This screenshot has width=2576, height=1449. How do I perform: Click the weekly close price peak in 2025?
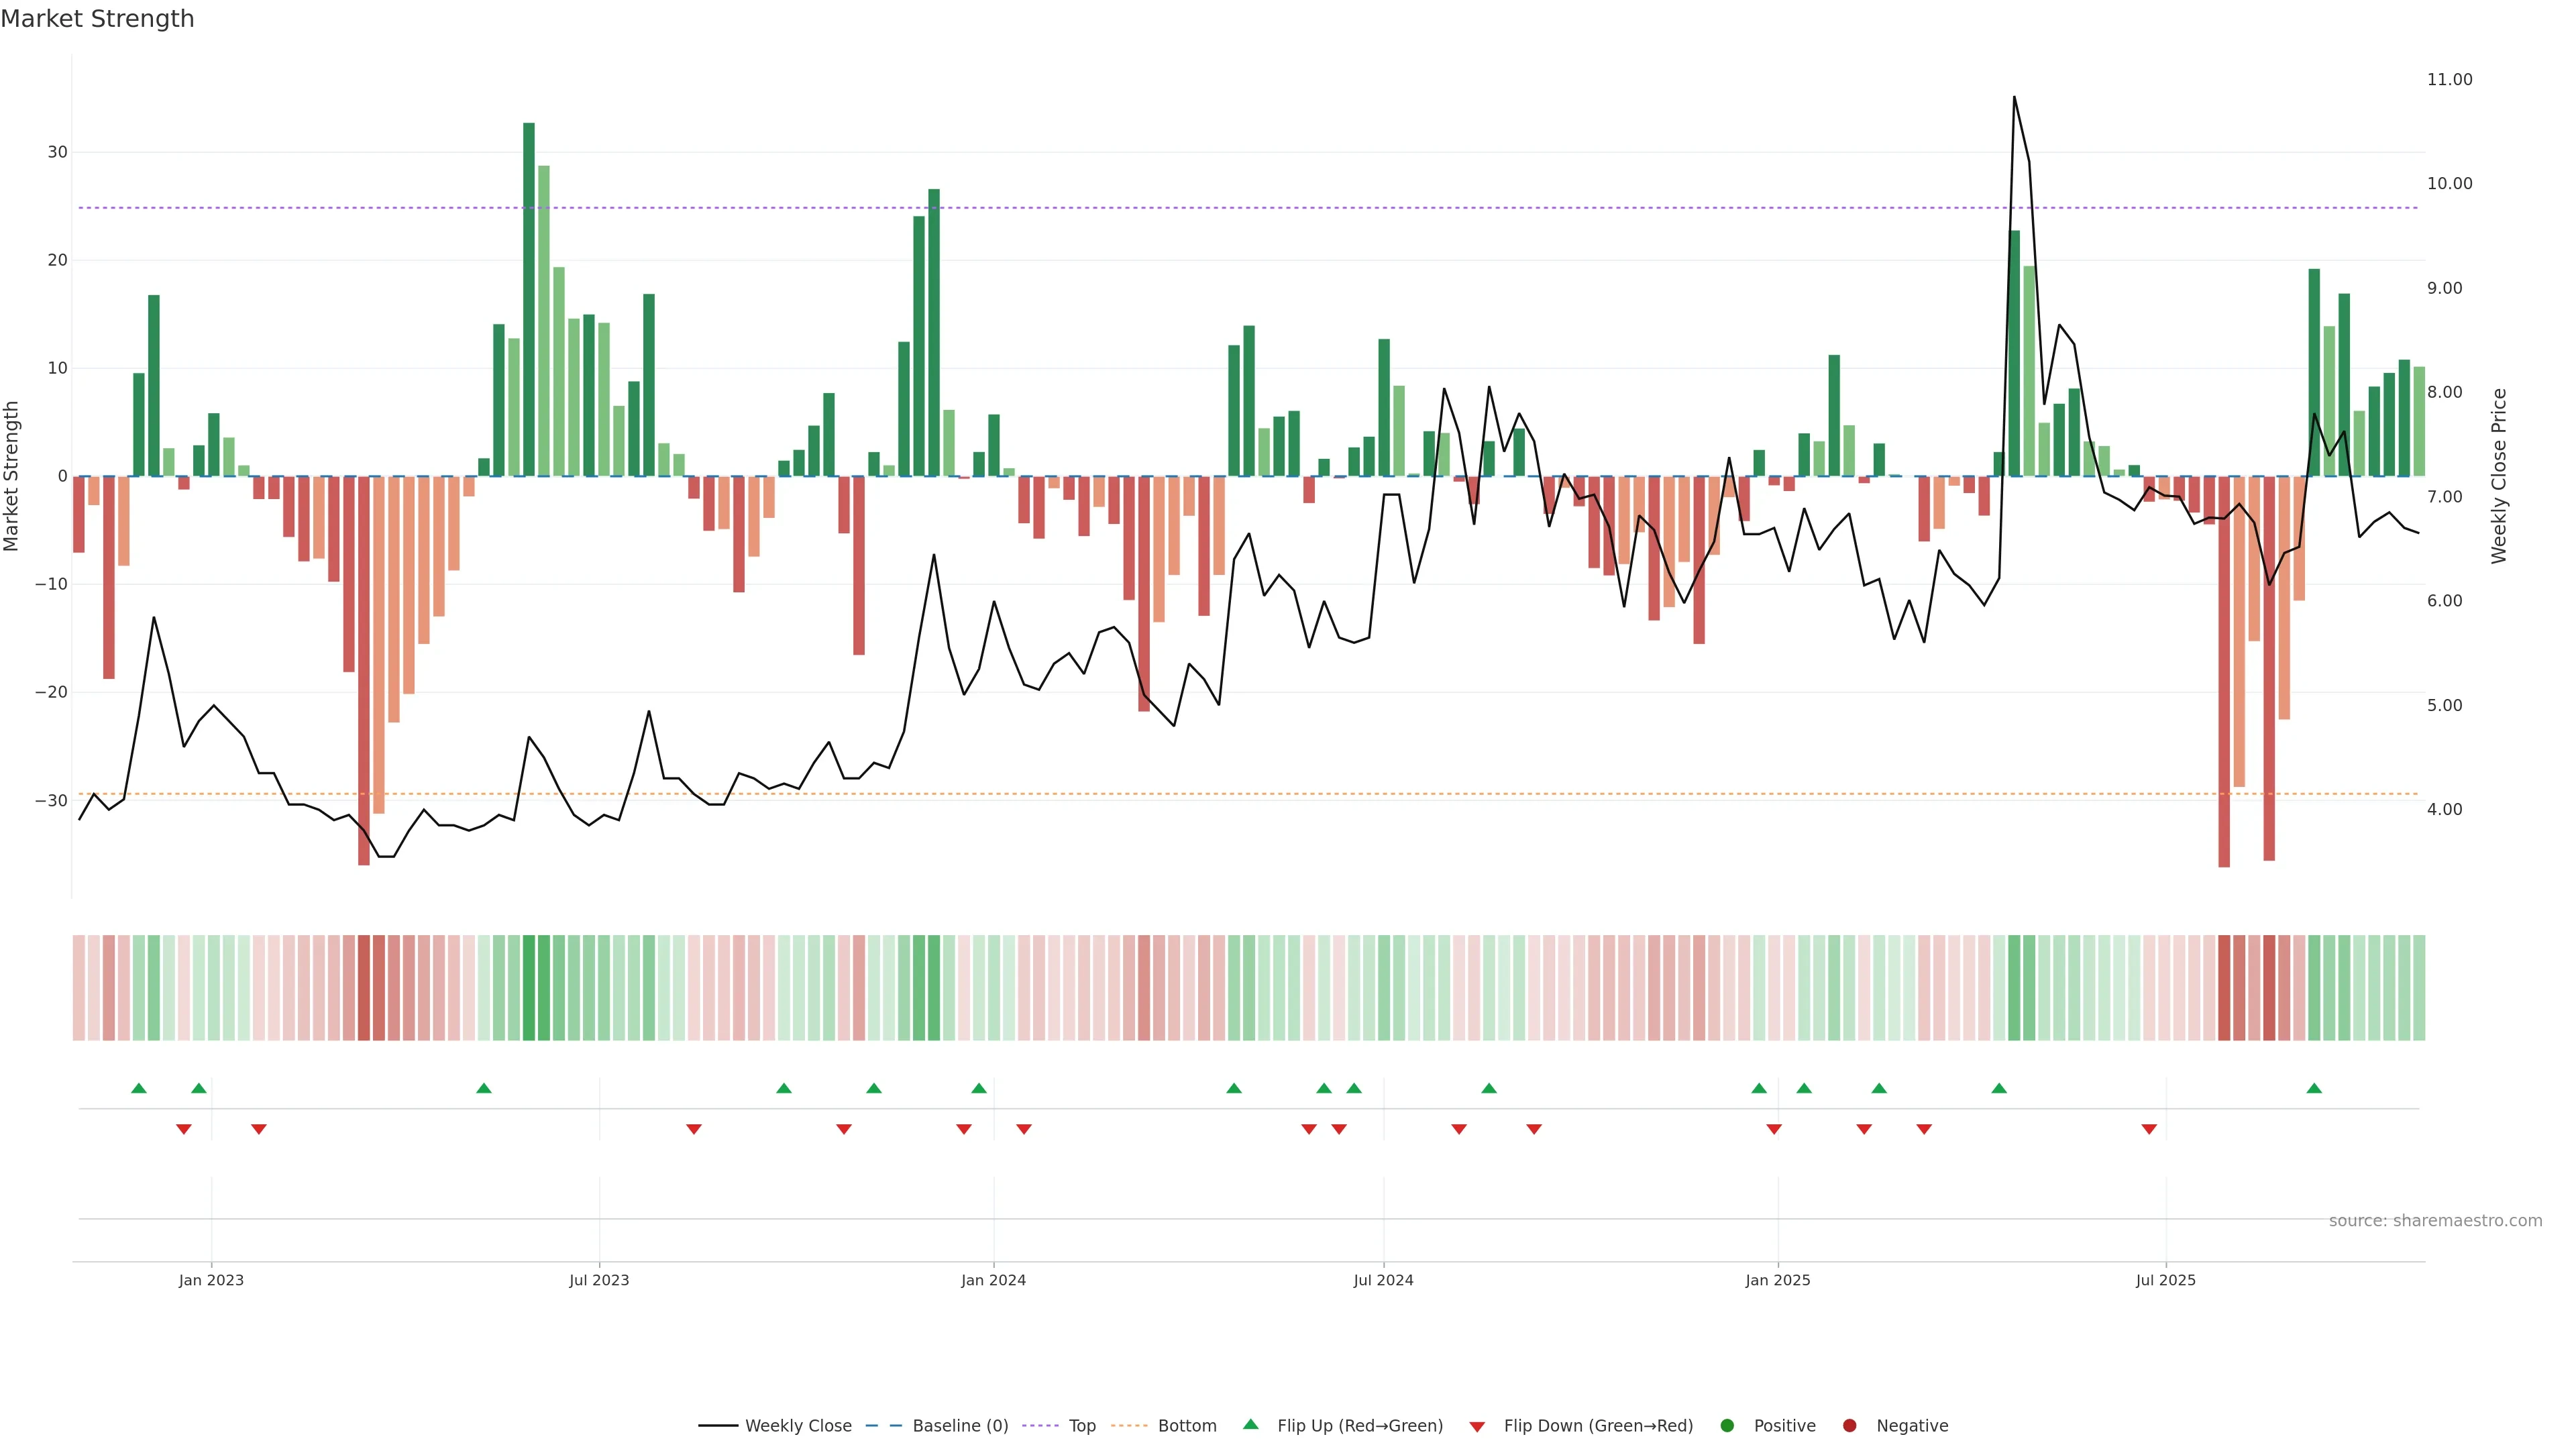coord(2014,98)
